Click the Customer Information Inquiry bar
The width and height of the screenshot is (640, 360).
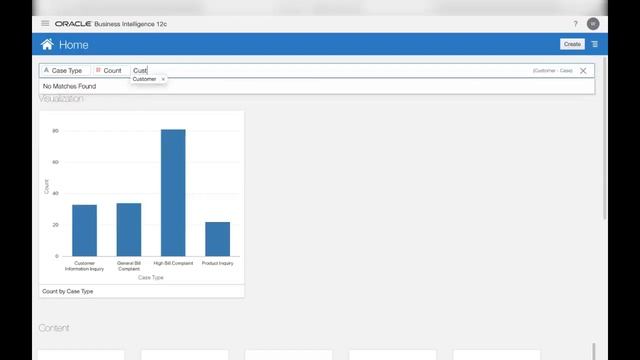pos(84,231)
